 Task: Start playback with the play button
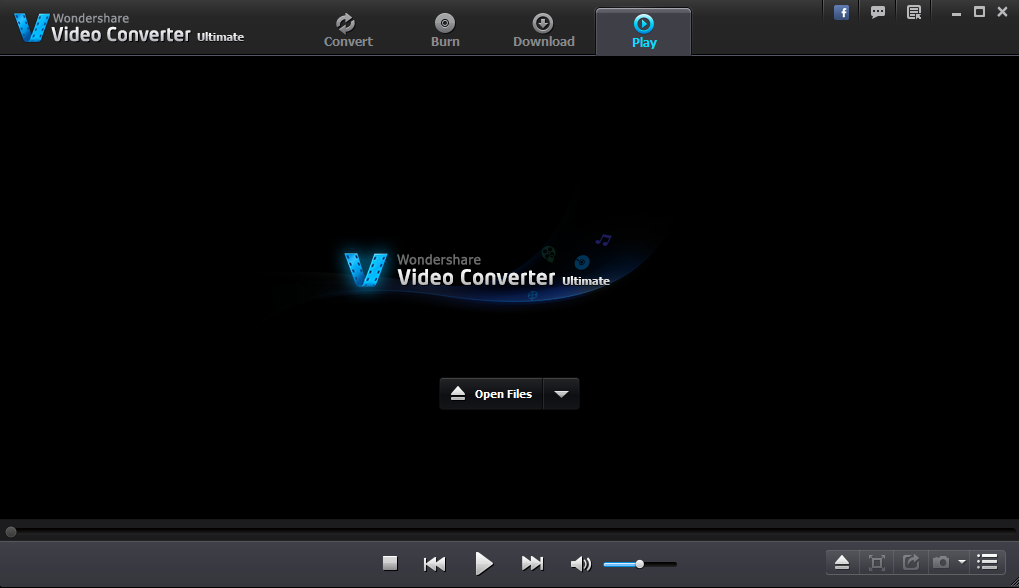pyautogui.click(x=484, y=563)
